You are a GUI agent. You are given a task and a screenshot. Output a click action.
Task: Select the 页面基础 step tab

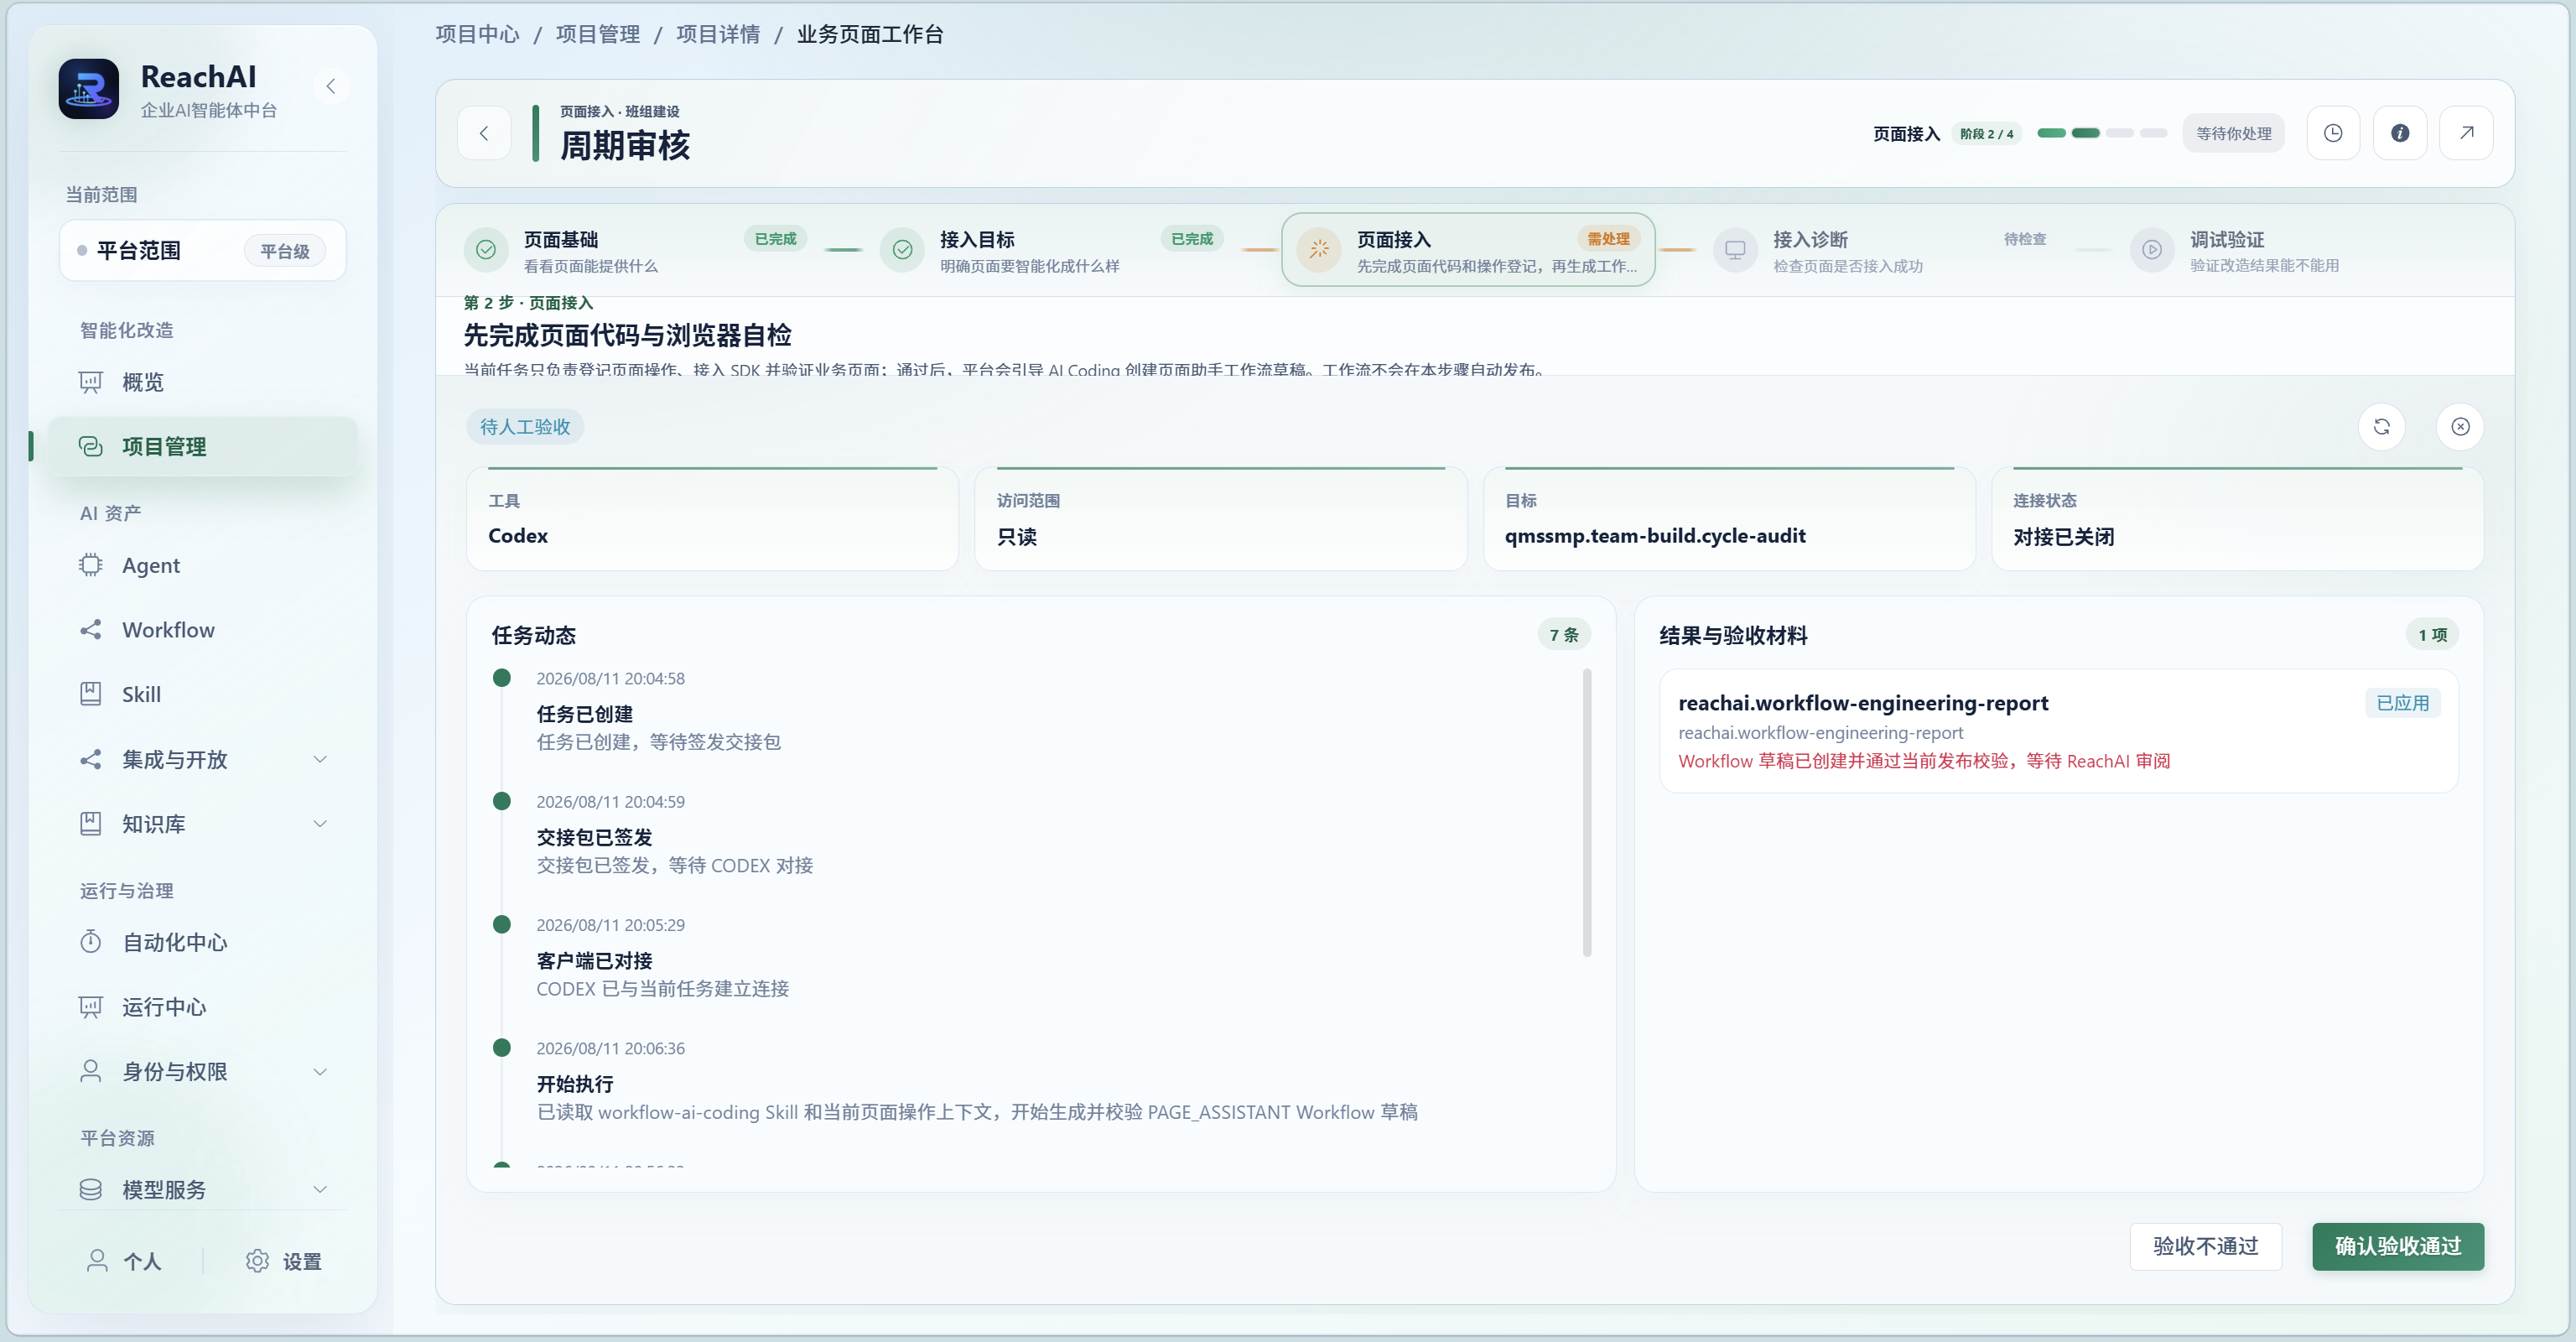click(x=636, y=250)
